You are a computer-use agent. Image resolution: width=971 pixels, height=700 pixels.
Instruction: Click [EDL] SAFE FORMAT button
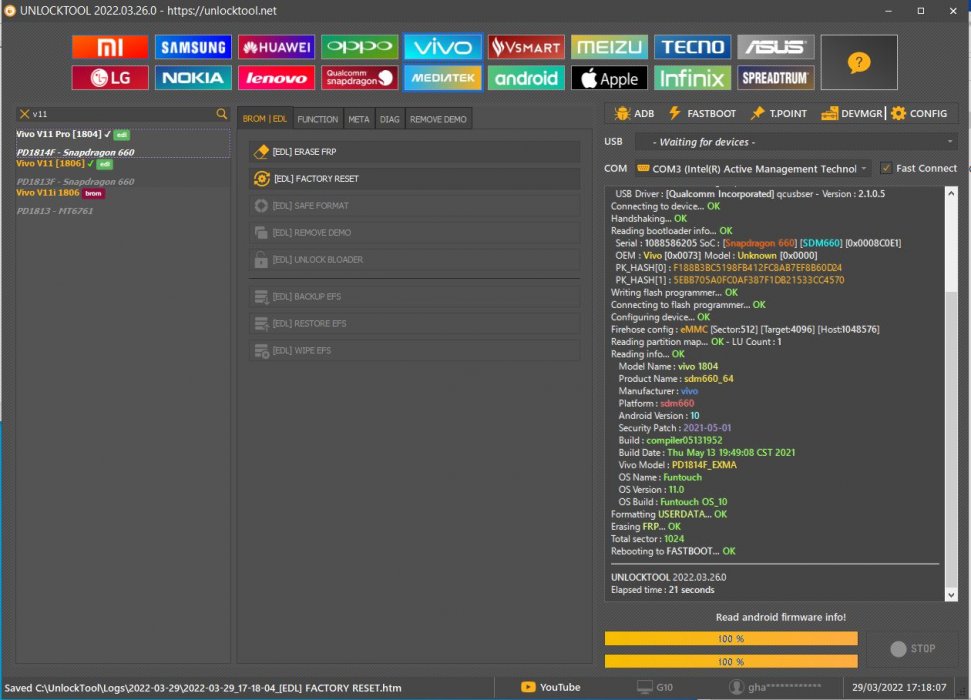tap(415, 206)
